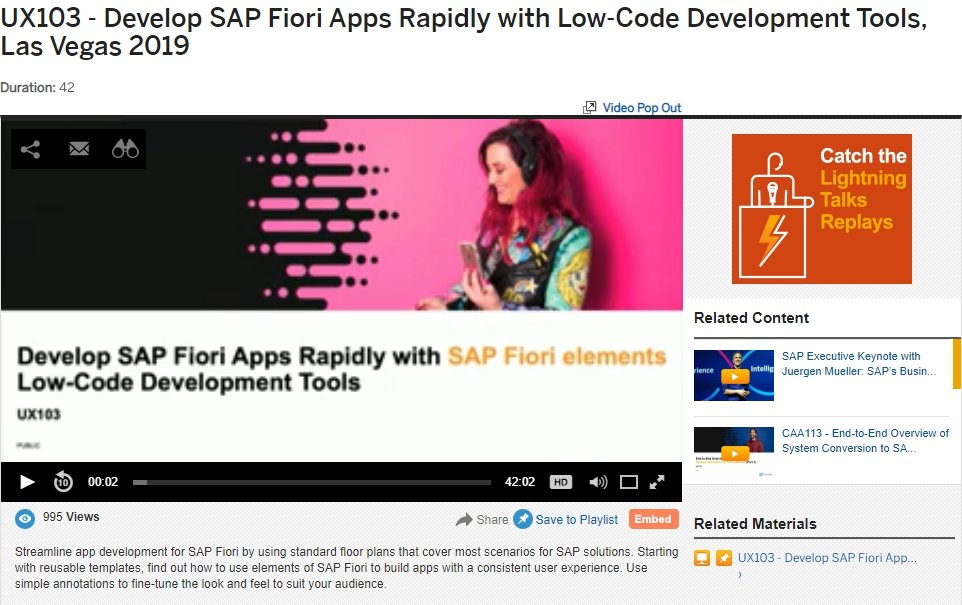Click the share icon on video overlay

click(30, 149)
